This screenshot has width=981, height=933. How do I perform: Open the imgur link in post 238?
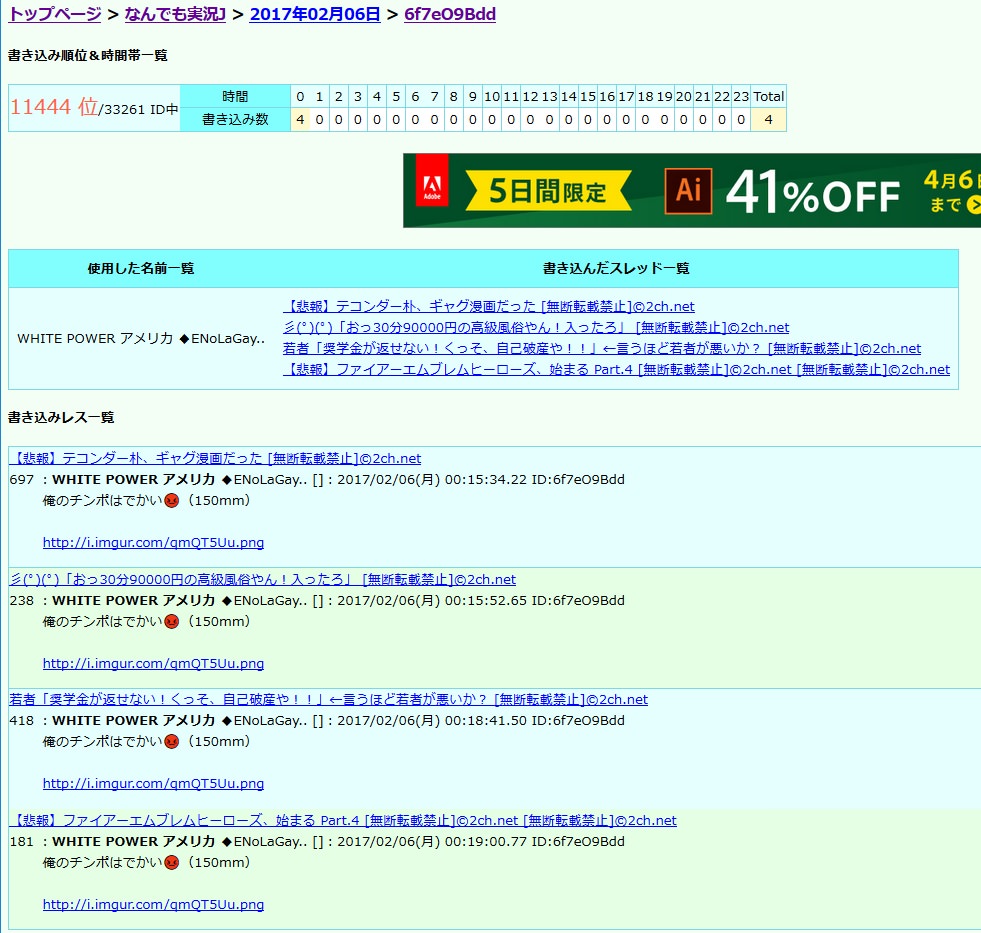(x=153, y=663)
